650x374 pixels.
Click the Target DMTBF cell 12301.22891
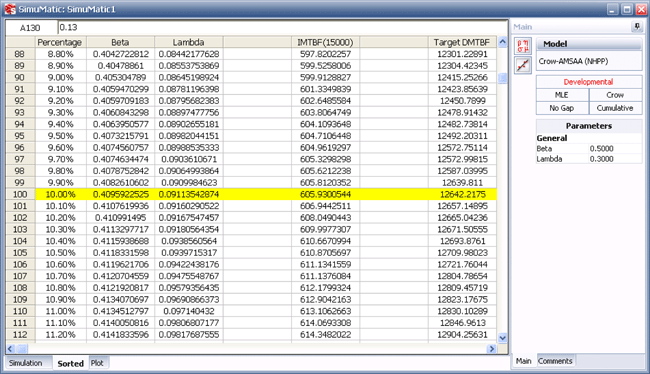[462, 54]
